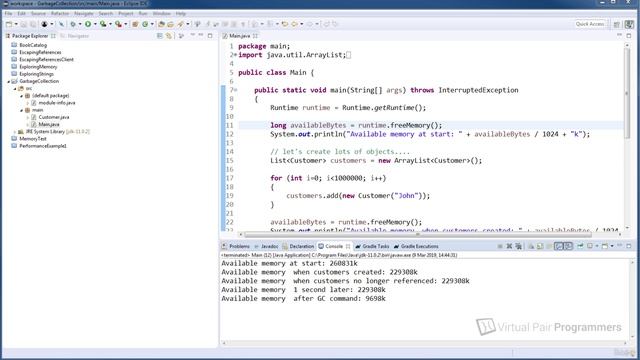
Task: Click the green Run button in toolbar
Action: [88, 24]
